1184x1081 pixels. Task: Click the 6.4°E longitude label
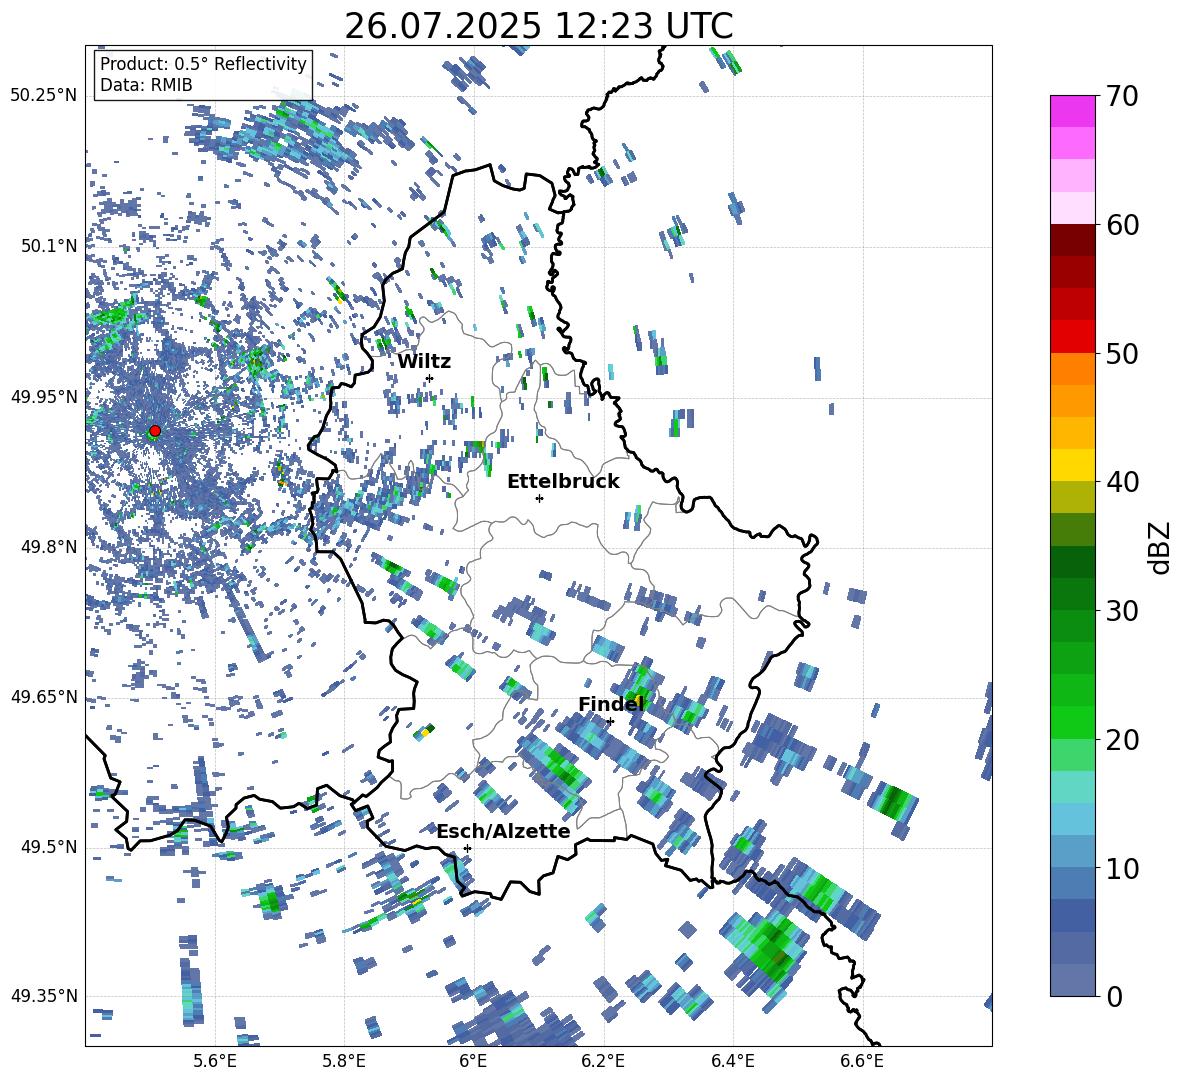[x=732, y=1061]
